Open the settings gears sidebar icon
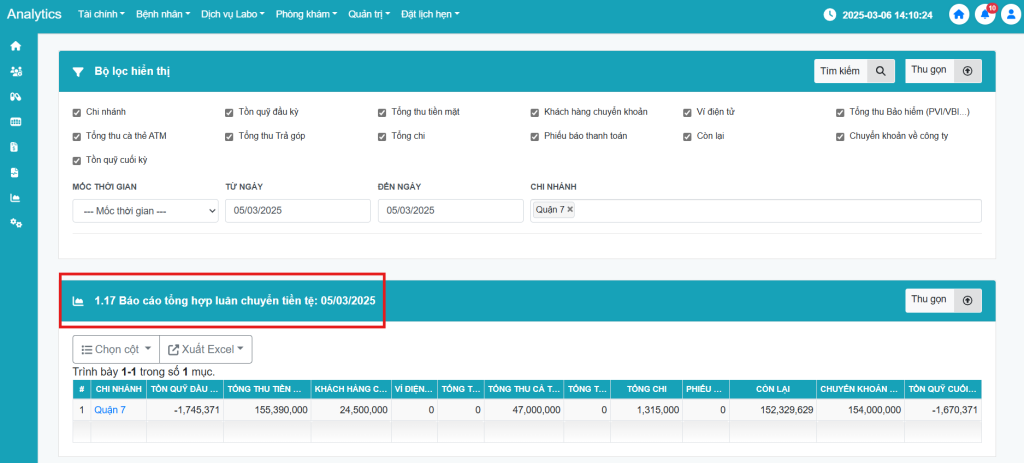The width and height of the screenshot is (1024, 463). [15, 222]
